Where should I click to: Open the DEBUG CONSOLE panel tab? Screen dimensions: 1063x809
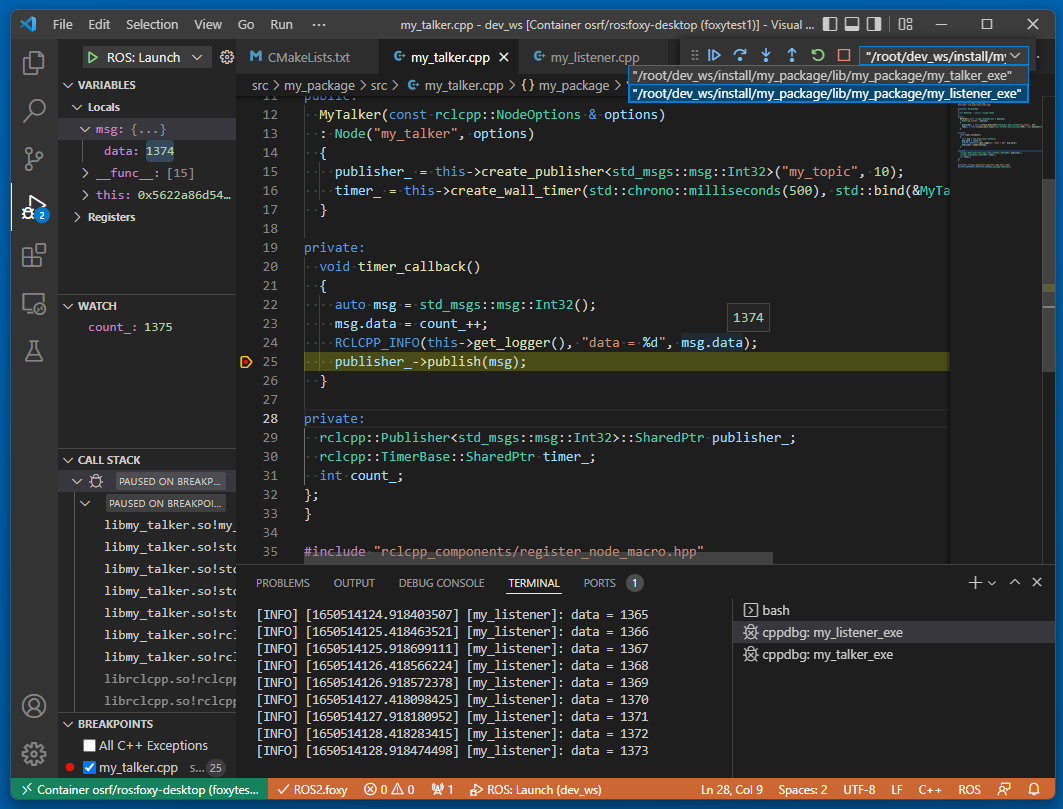[x=442, y=583]
